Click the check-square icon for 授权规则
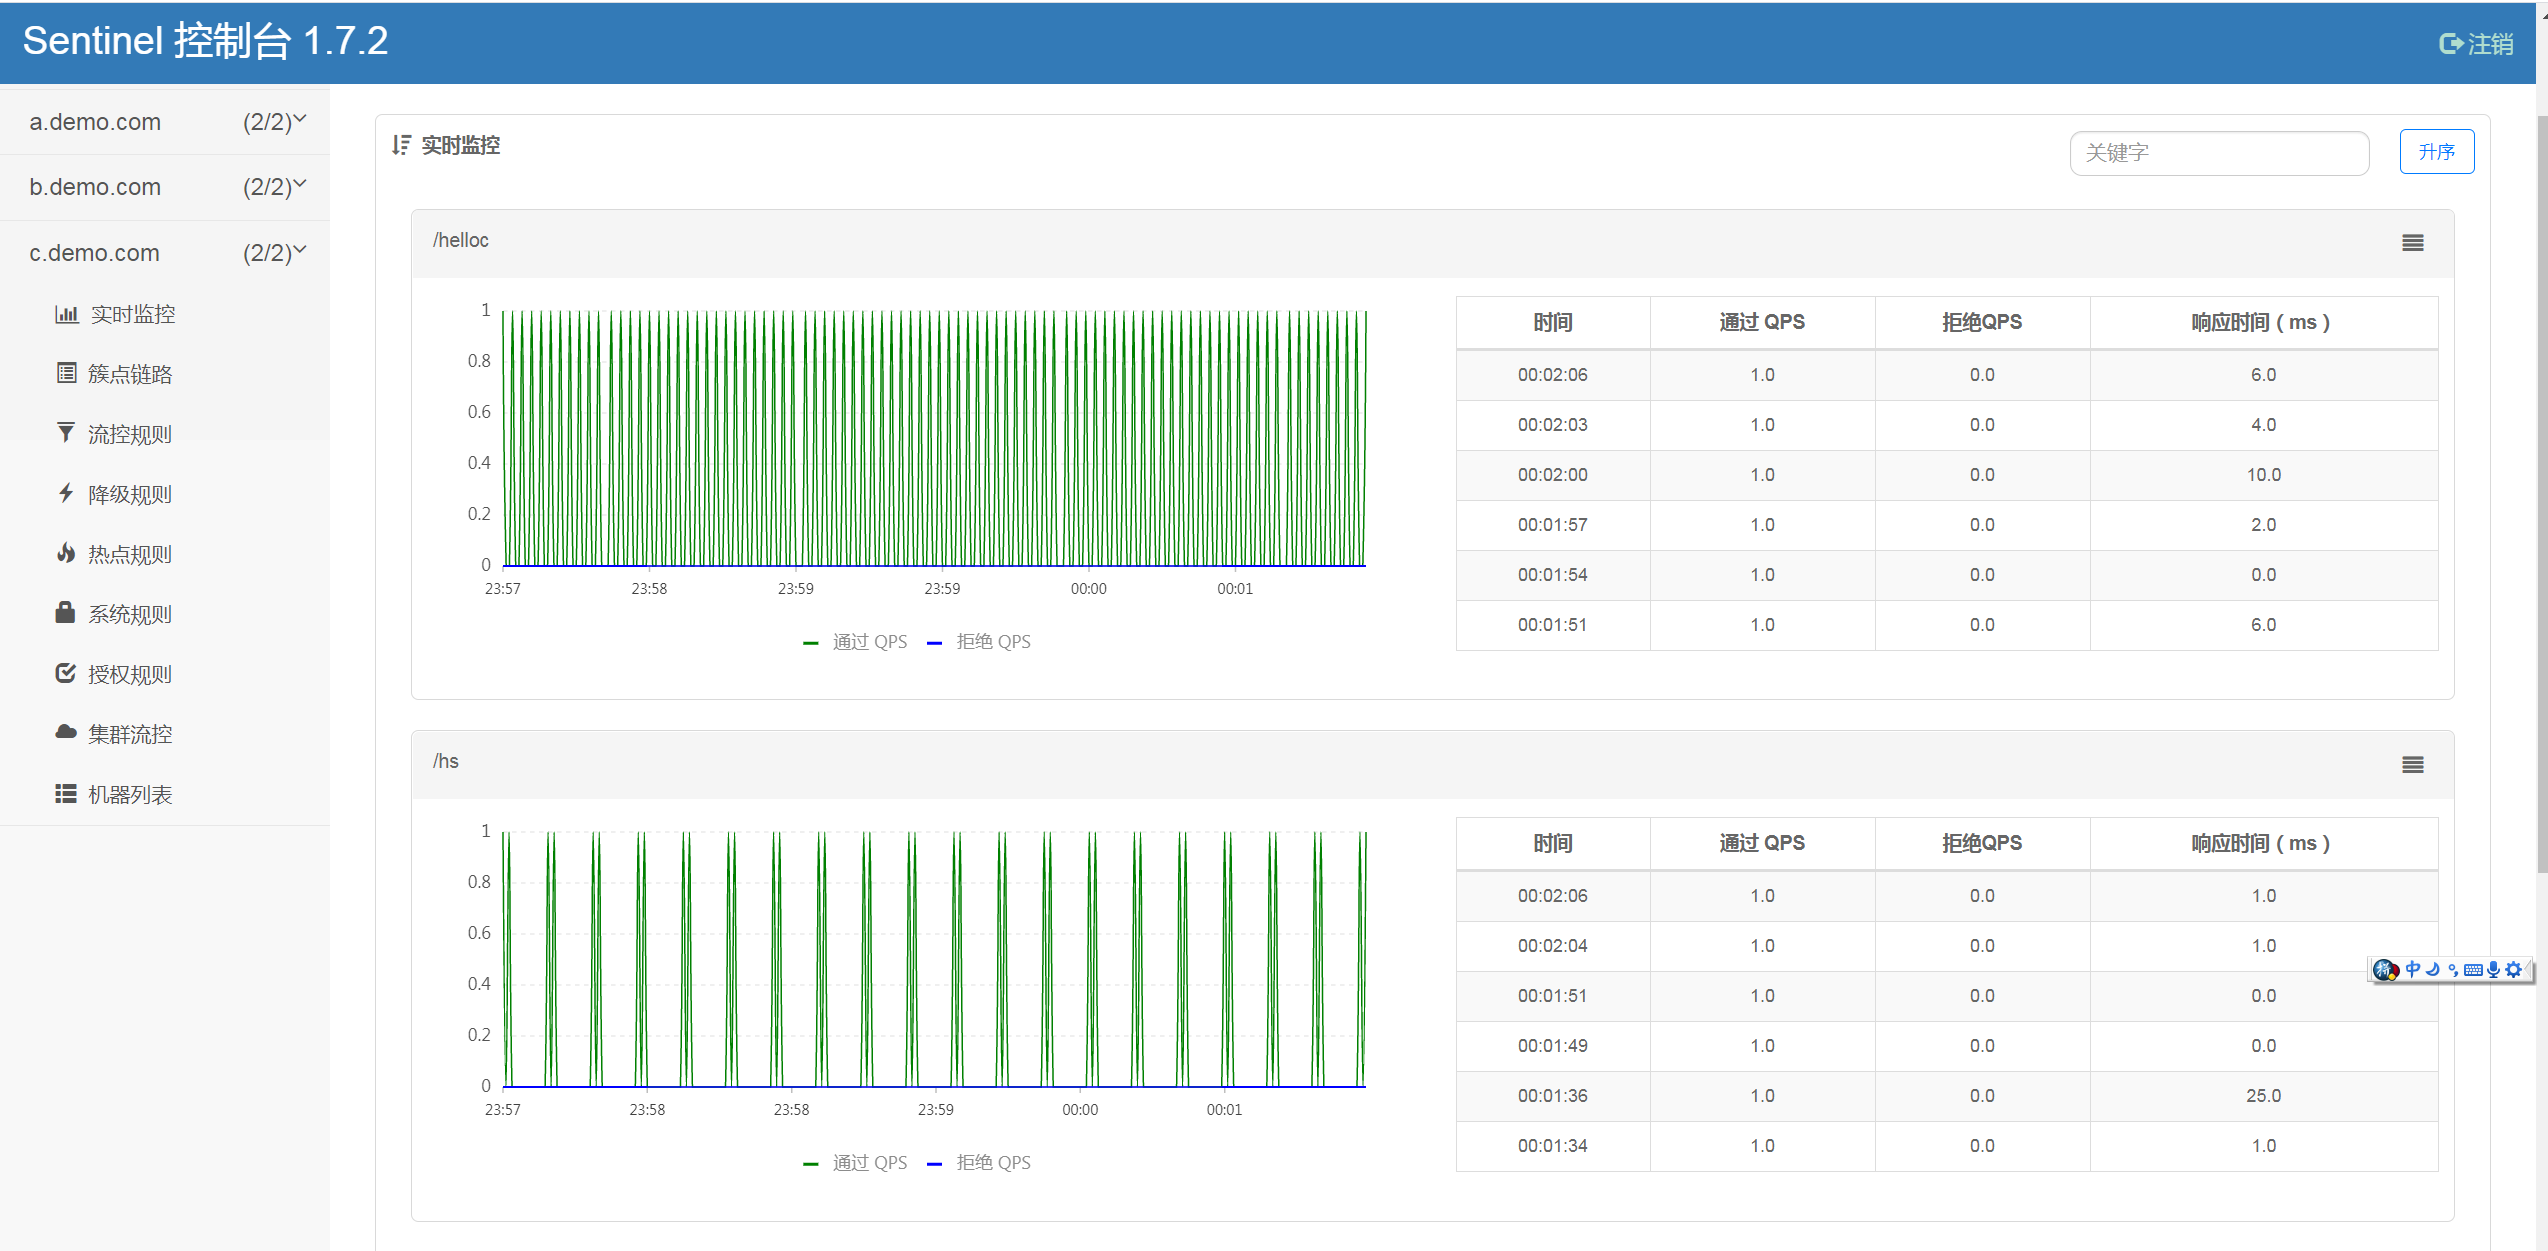The height and width of the screenshot is (1251, 2548). (66, 673)
